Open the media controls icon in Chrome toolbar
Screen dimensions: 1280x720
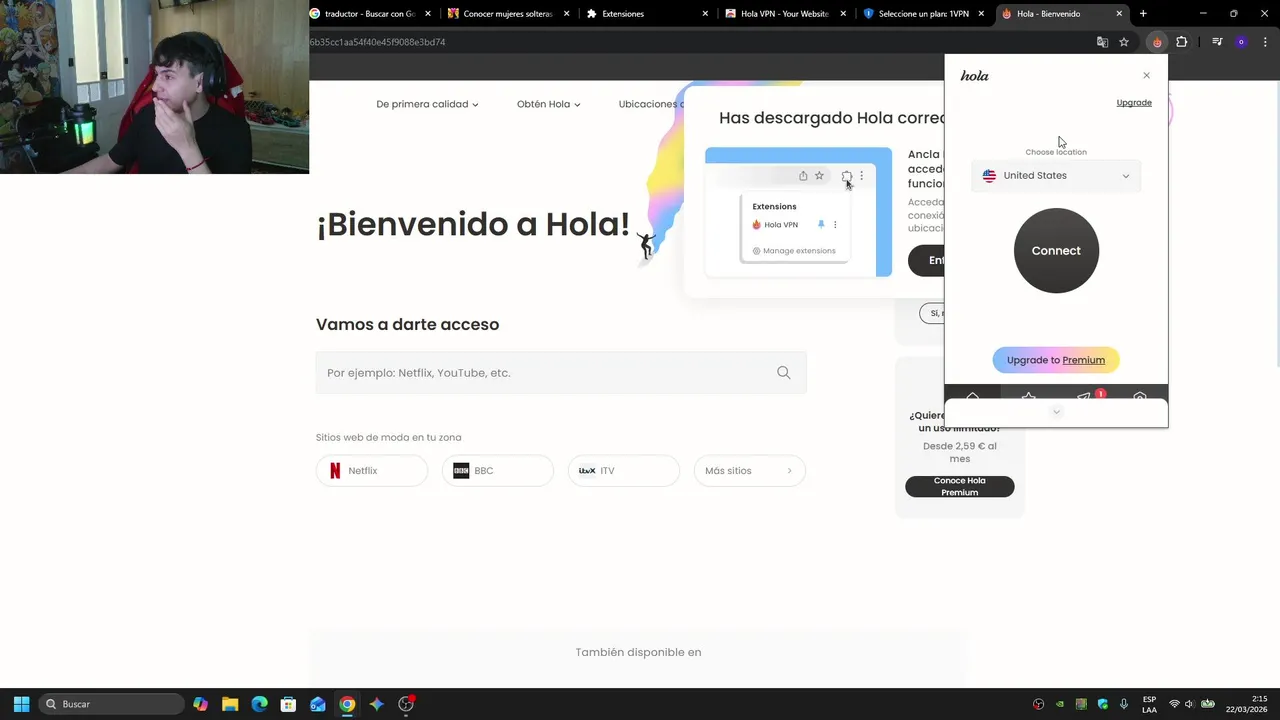coord(1217,42)
